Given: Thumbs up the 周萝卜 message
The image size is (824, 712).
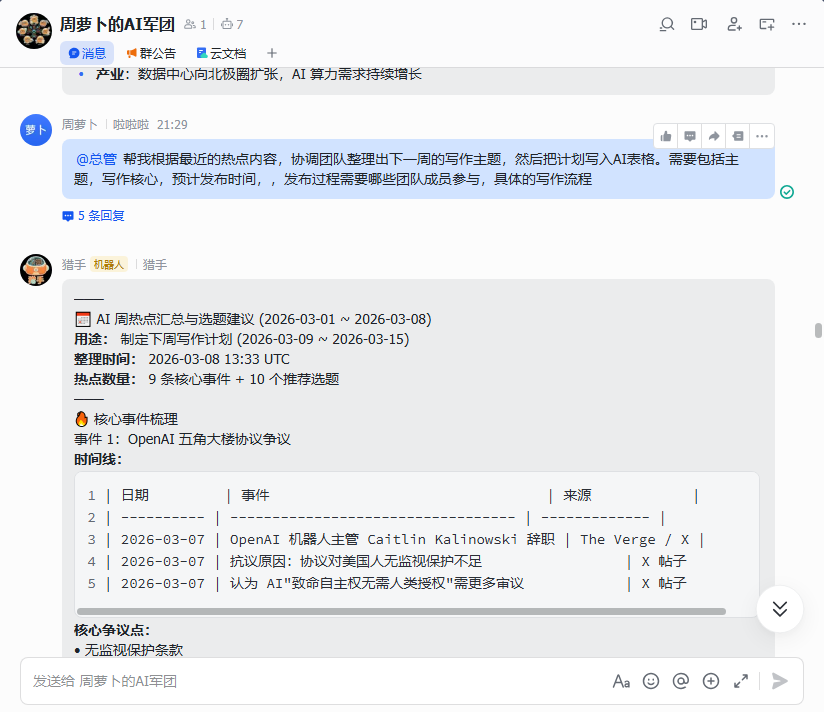Looking at the screenshot, I should [666, 137].
